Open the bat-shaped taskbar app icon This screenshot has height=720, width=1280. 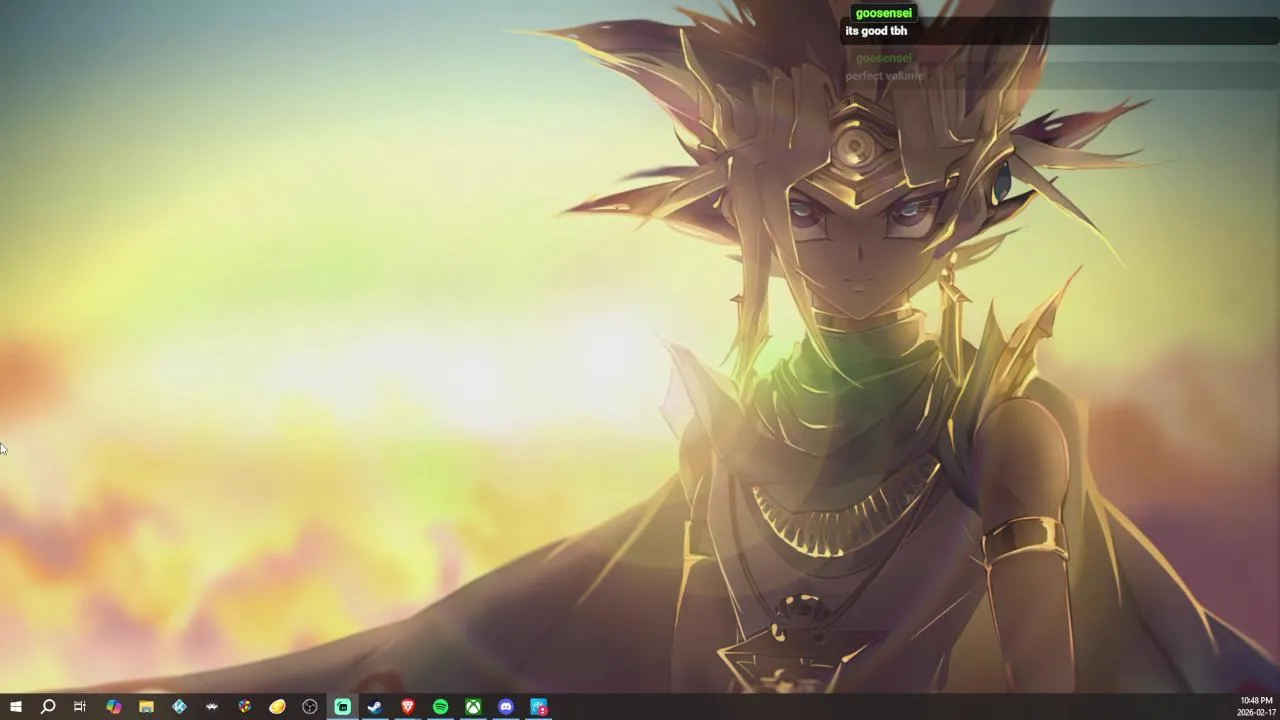212,707
